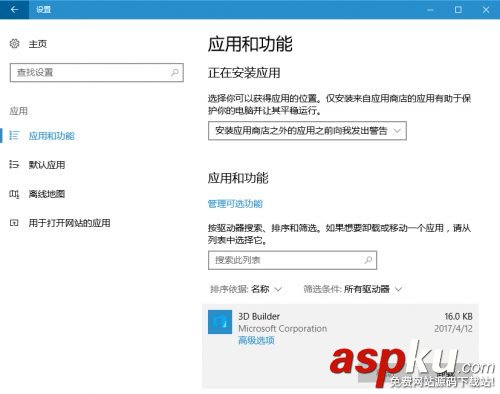Viewport: 500px width, 394px height.
Task: Focus the 查找设置 search field
Action: tap(97, 72)
